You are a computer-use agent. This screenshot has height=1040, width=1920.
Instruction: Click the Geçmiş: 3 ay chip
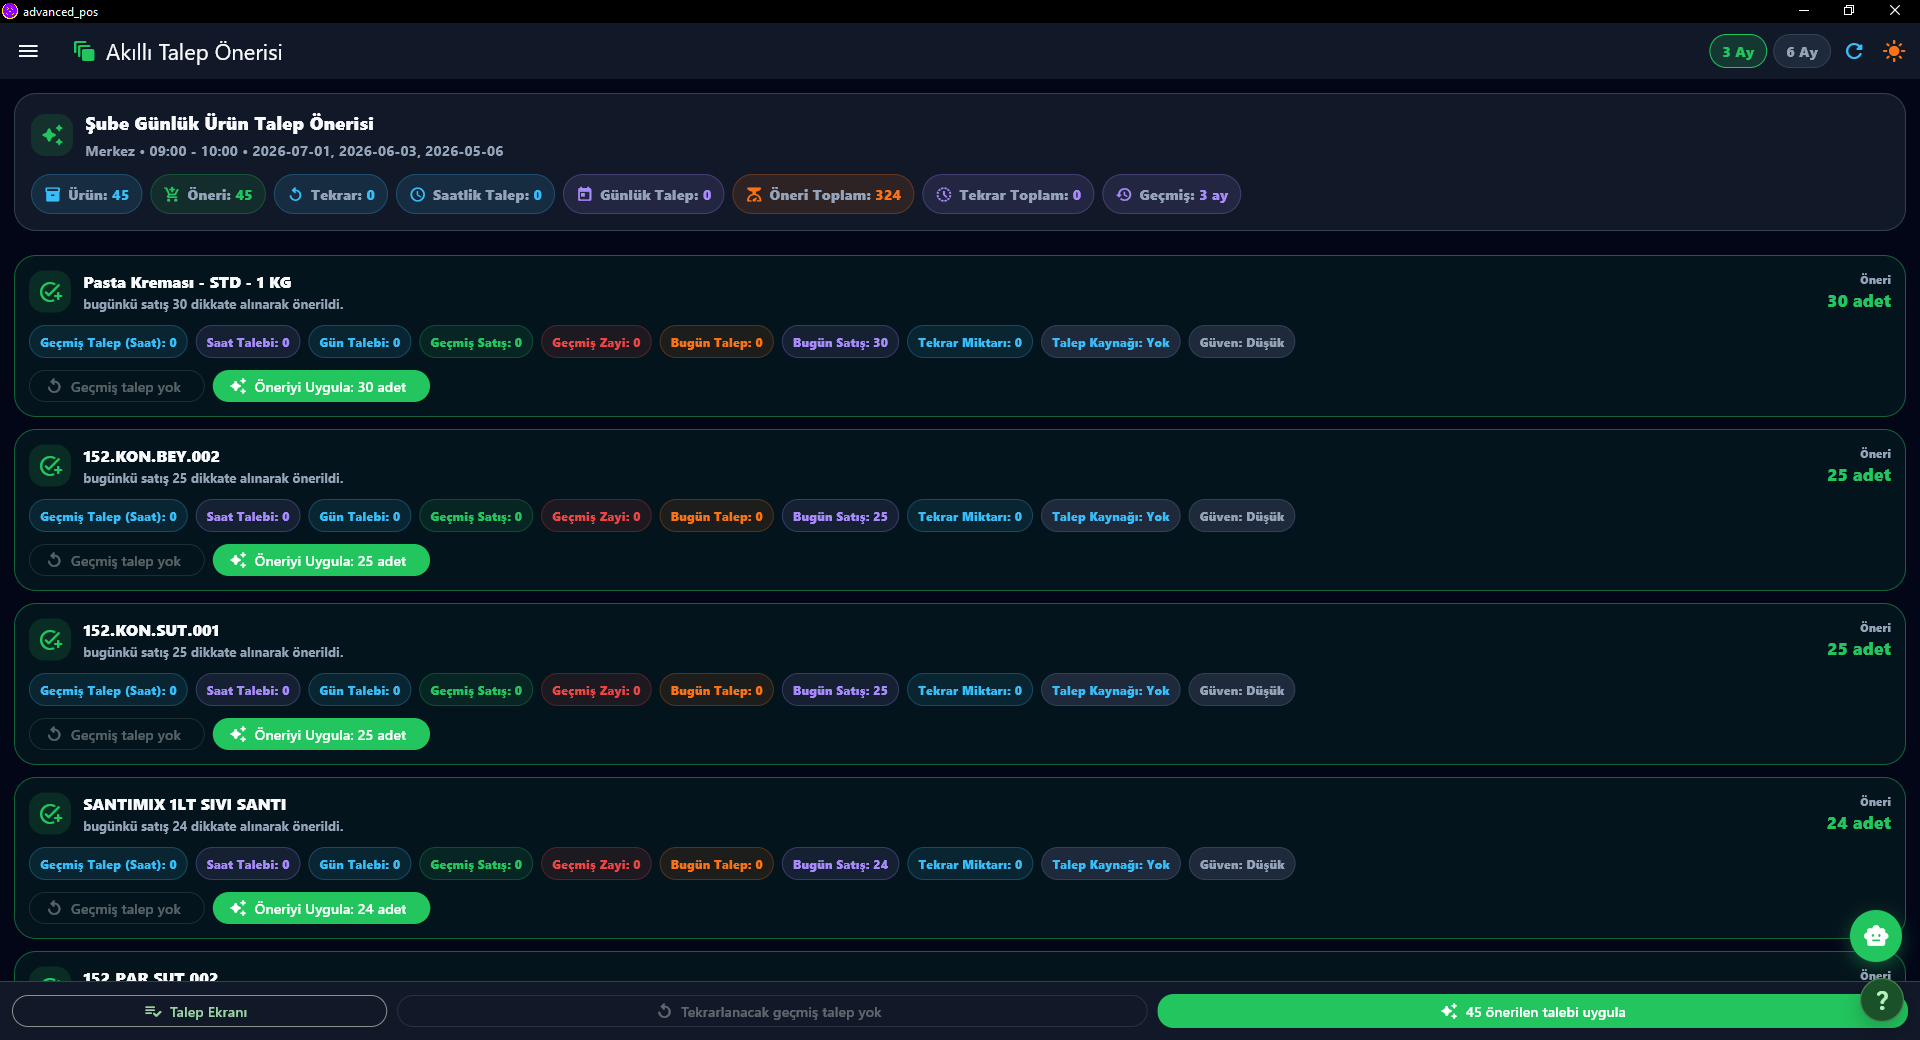(1172, 195)
